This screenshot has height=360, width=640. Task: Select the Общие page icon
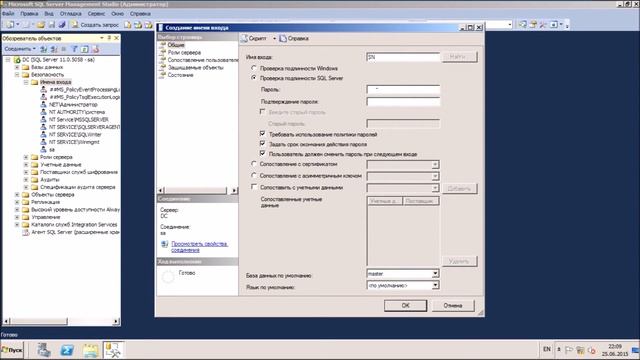[x=162, y=45]
